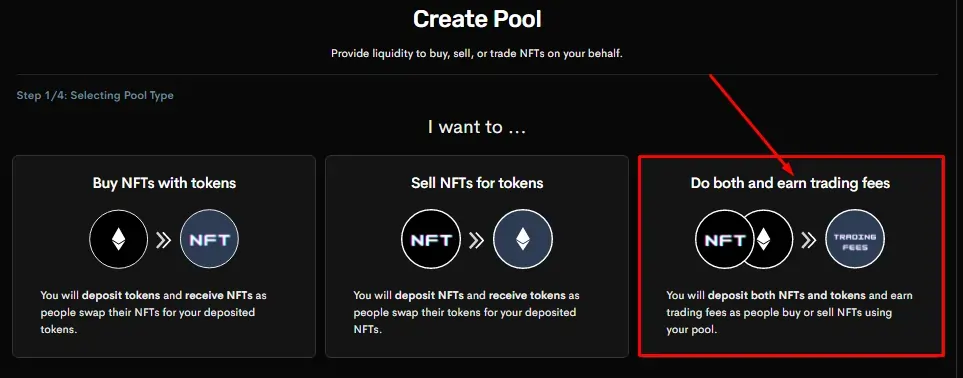Click the Trading Fees circle icon
The width and height of the screenshot is (963, 378).
[855, 239]
